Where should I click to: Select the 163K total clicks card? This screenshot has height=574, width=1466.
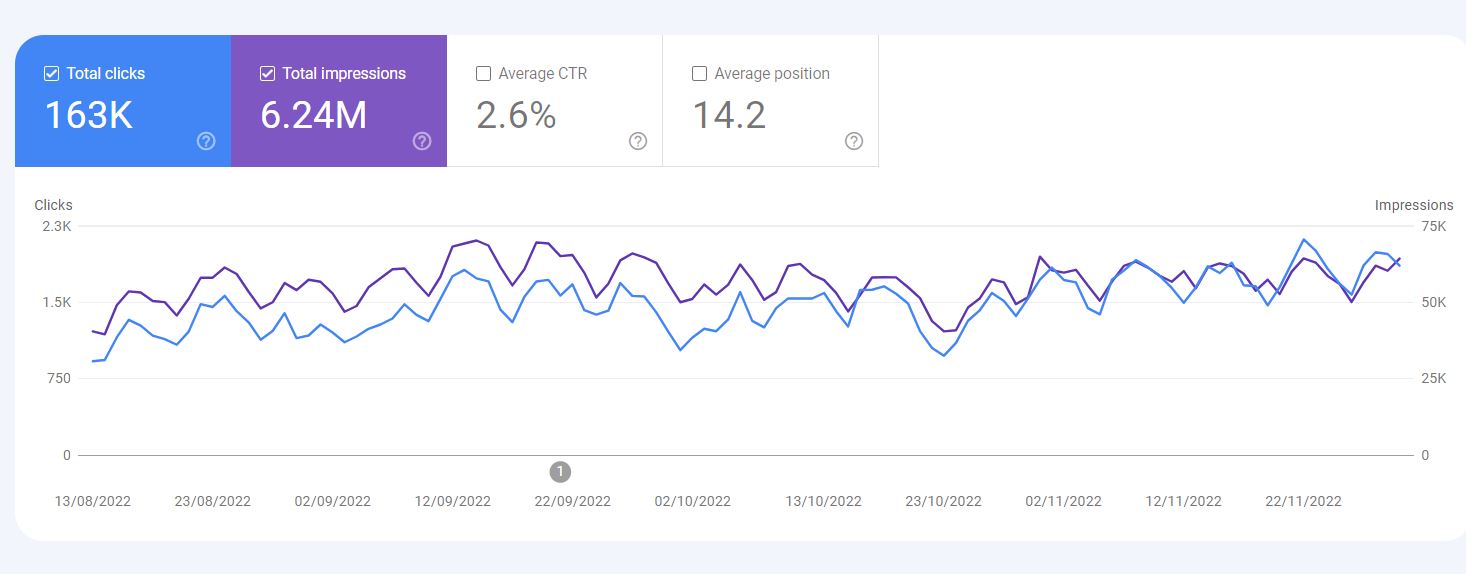tap(123, 101)
